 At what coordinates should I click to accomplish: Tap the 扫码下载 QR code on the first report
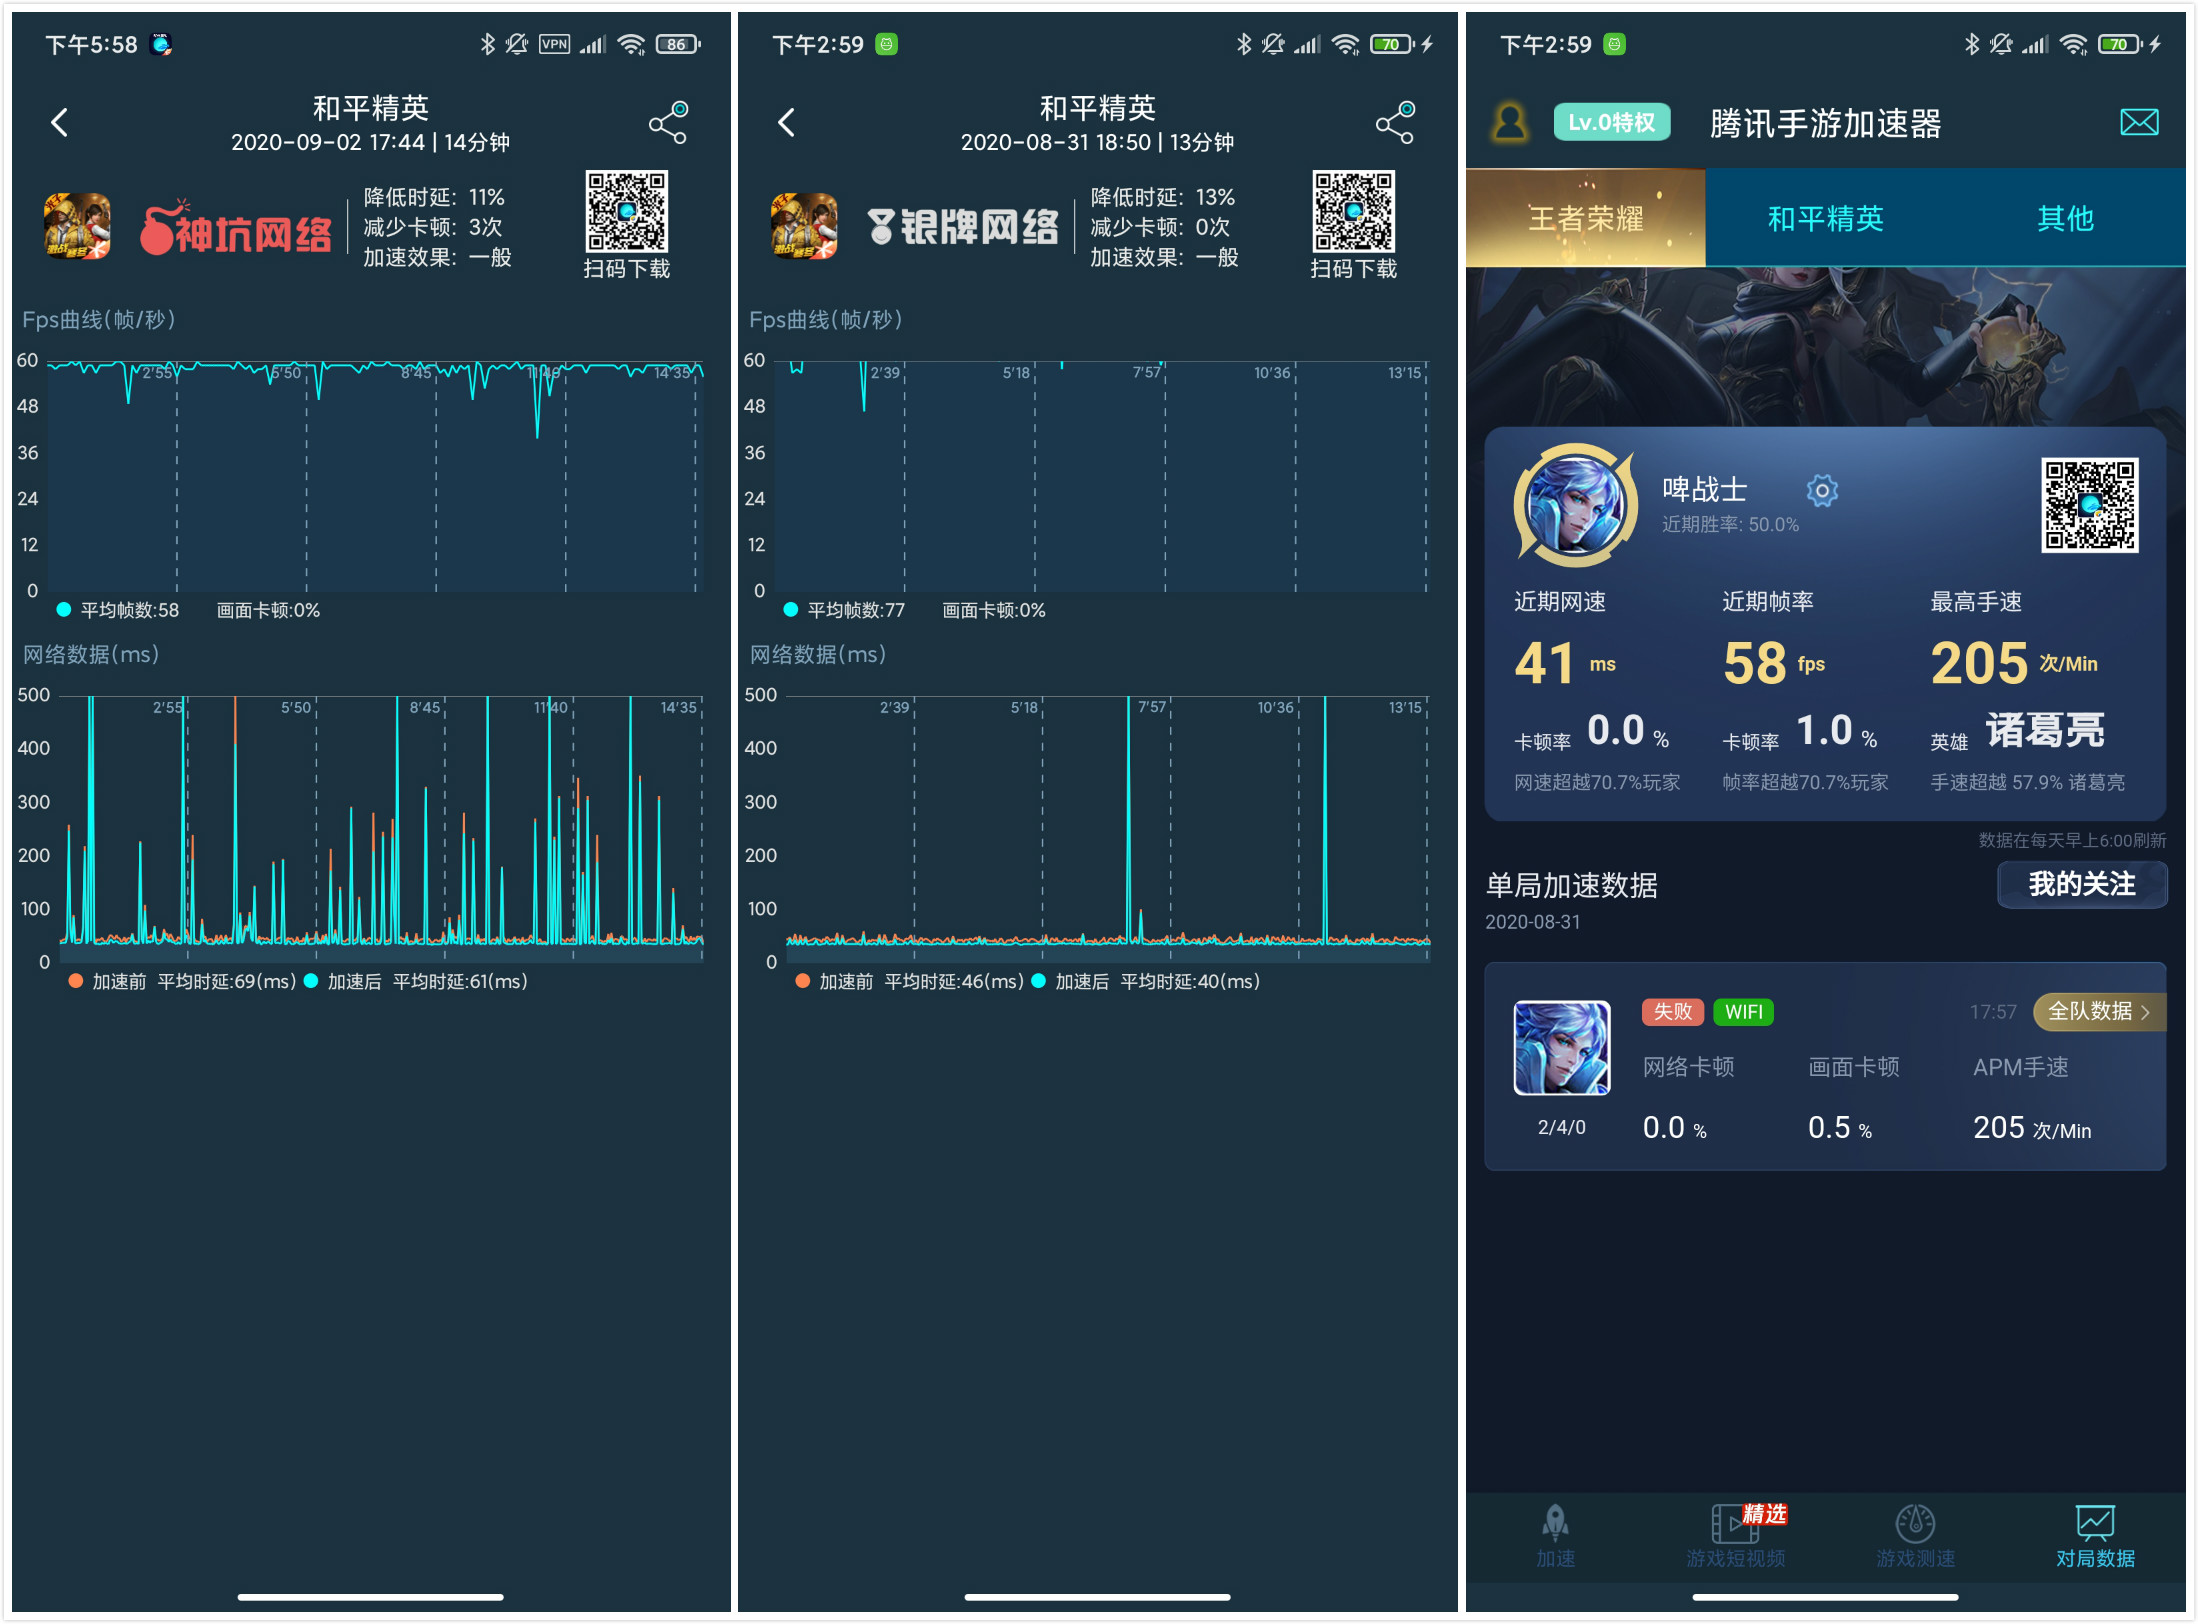[x=626, y=212]
